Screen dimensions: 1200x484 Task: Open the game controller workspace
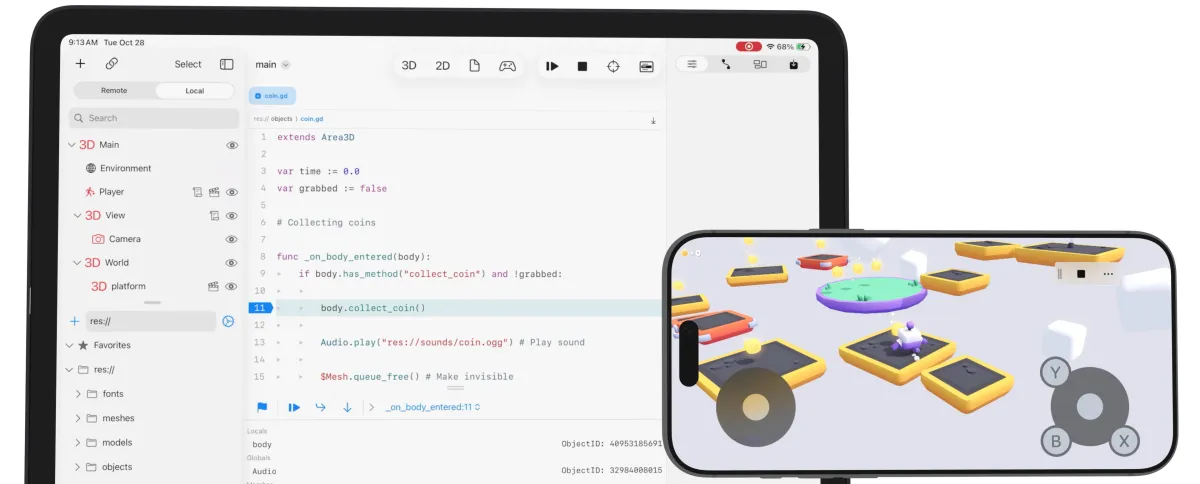point(508,66)
